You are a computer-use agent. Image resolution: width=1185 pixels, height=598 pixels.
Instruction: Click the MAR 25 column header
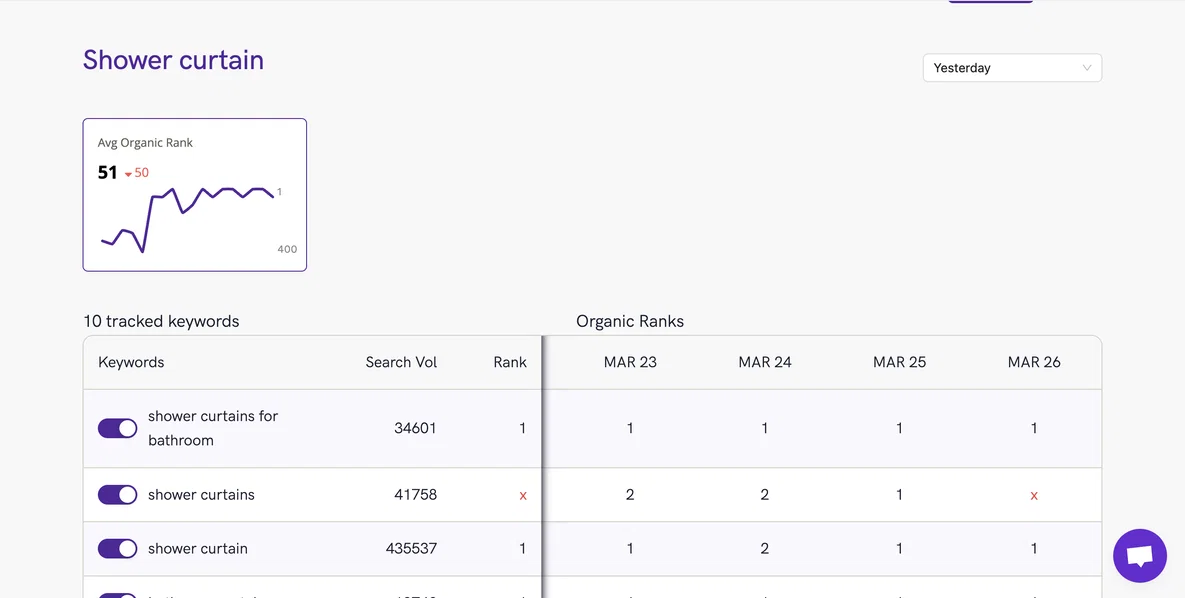899,362
